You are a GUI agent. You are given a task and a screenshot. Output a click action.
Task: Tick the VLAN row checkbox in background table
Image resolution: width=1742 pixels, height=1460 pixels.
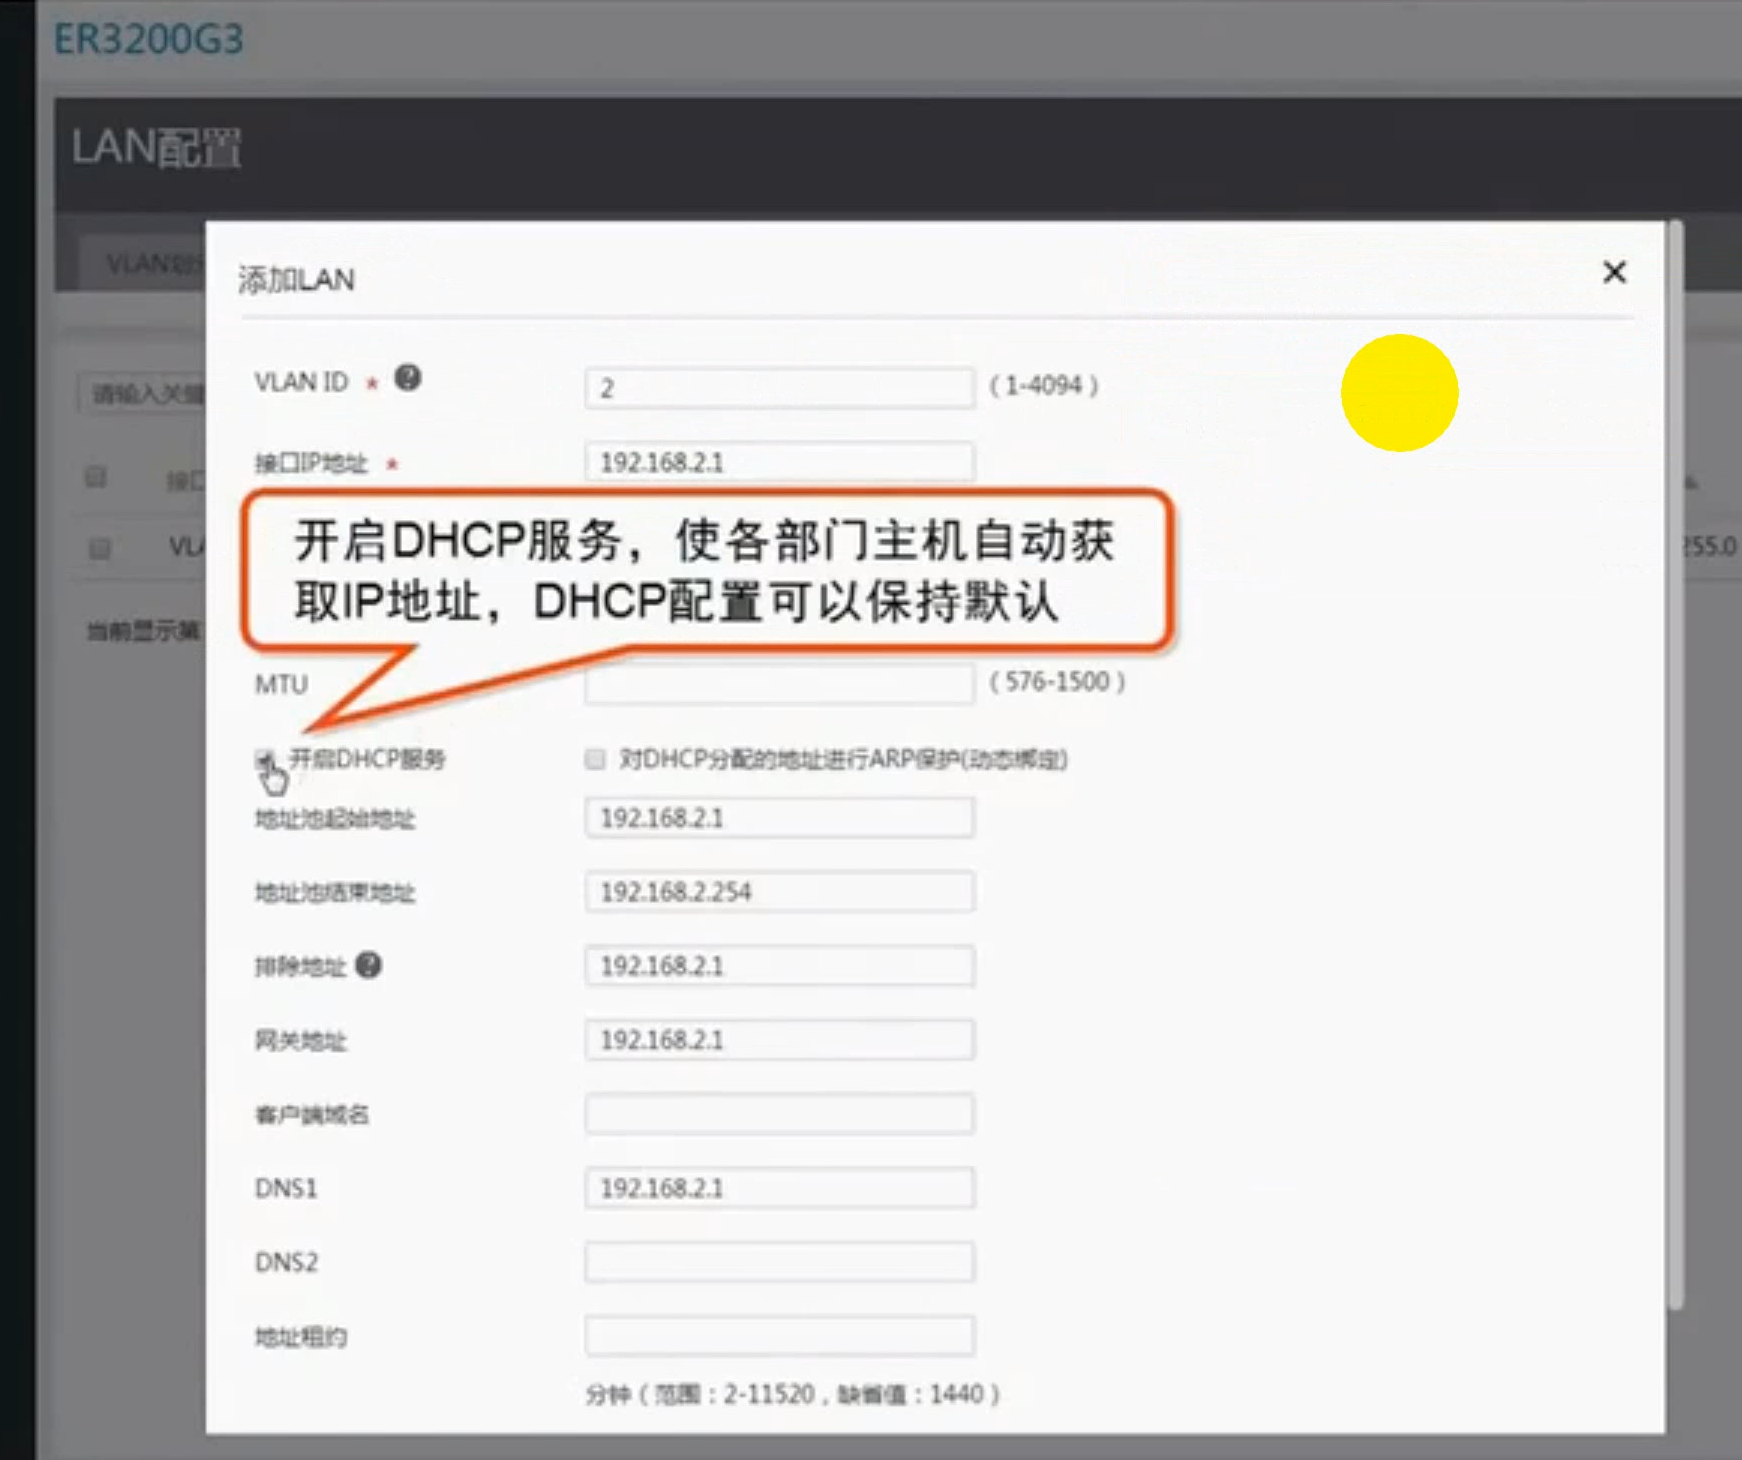point(99,548)
